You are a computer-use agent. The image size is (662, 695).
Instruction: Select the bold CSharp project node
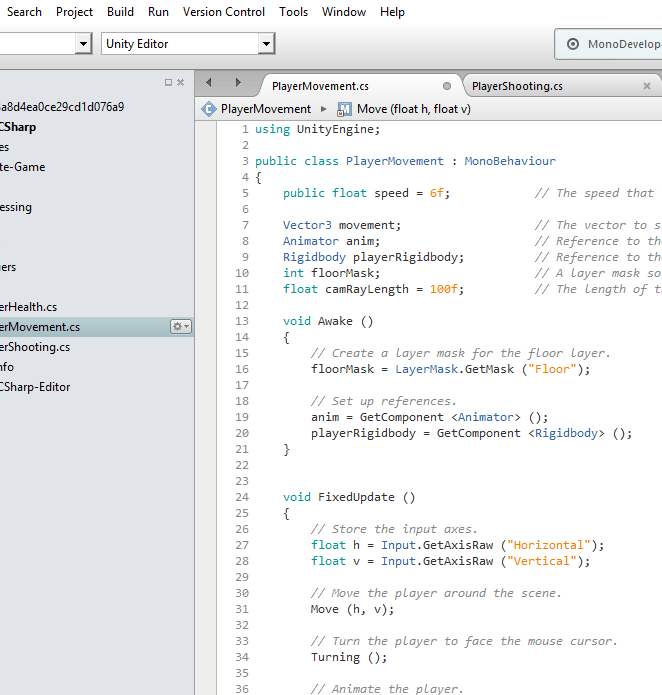point(18,127)
